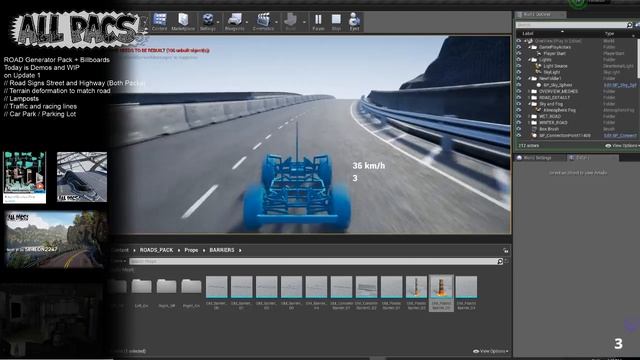
Task: Collapse the Sky and Fog folder
Action: point(529,104)
